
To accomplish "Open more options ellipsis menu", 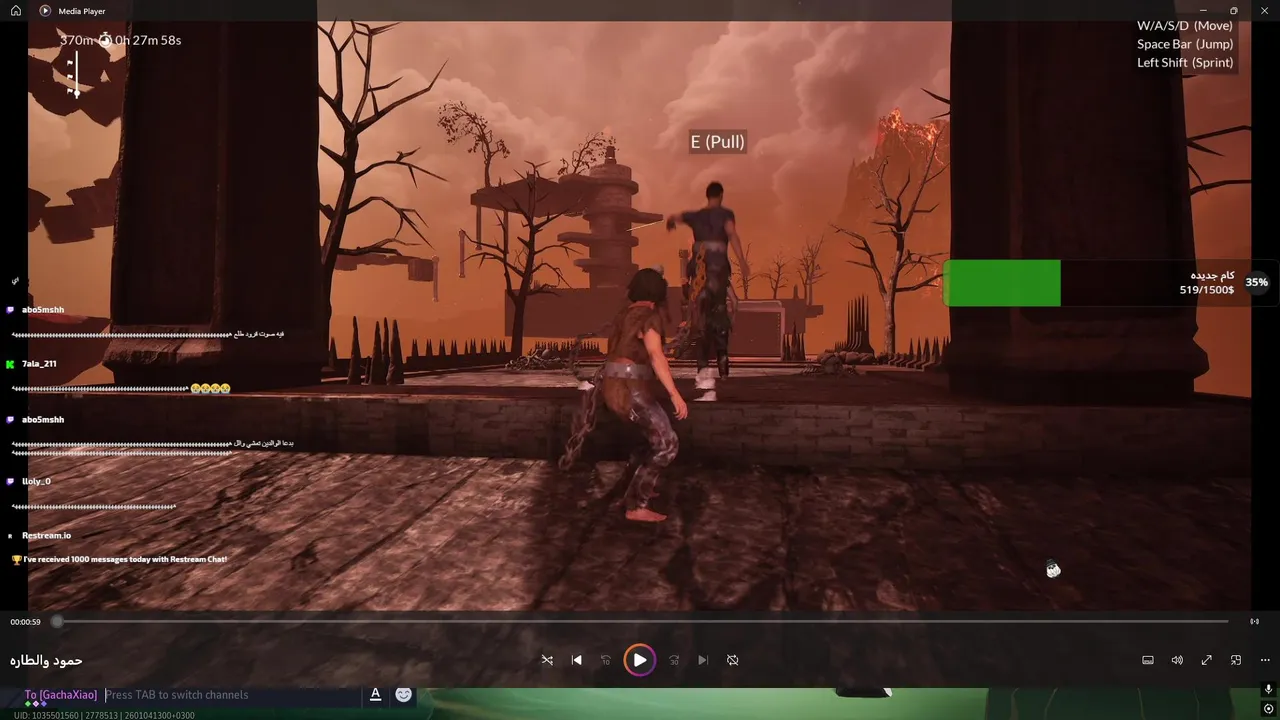I will click(1265, 660).
